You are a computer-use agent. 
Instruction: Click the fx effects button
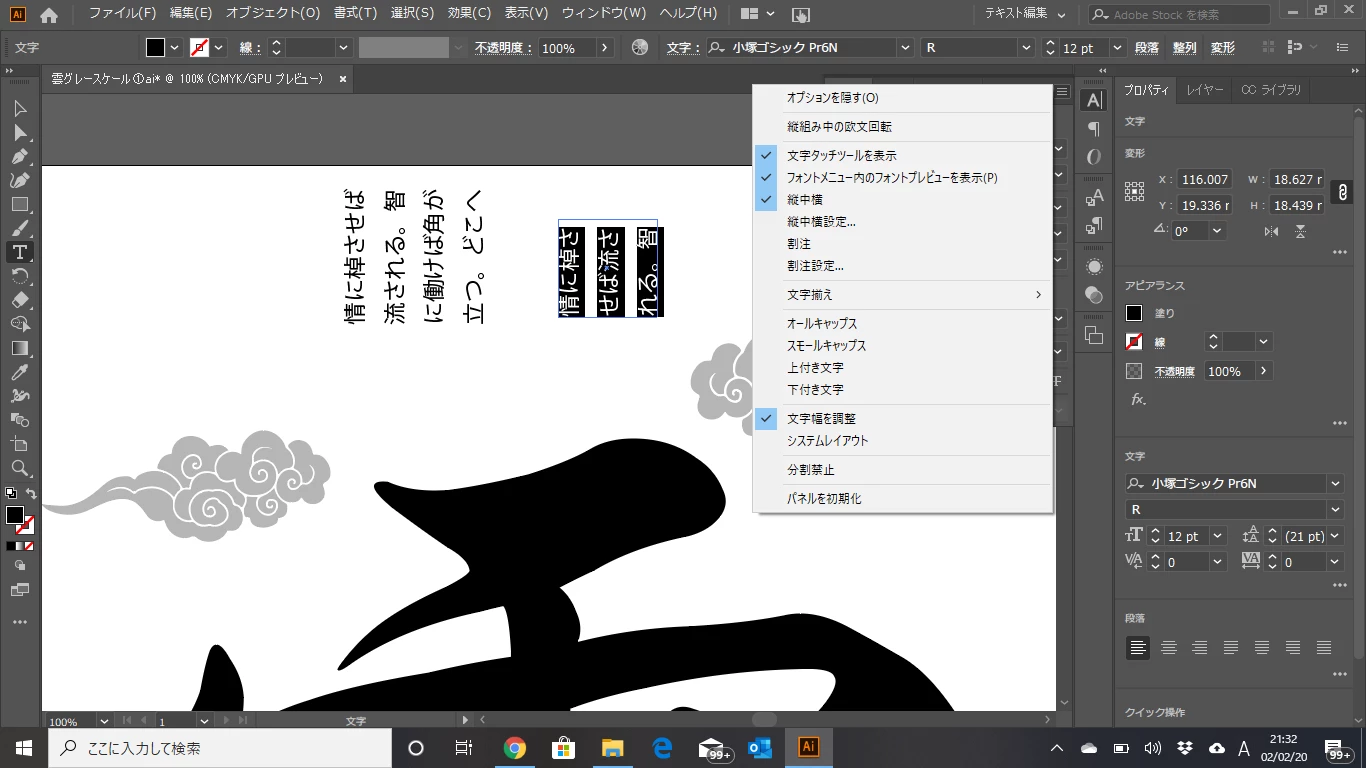1138,399
